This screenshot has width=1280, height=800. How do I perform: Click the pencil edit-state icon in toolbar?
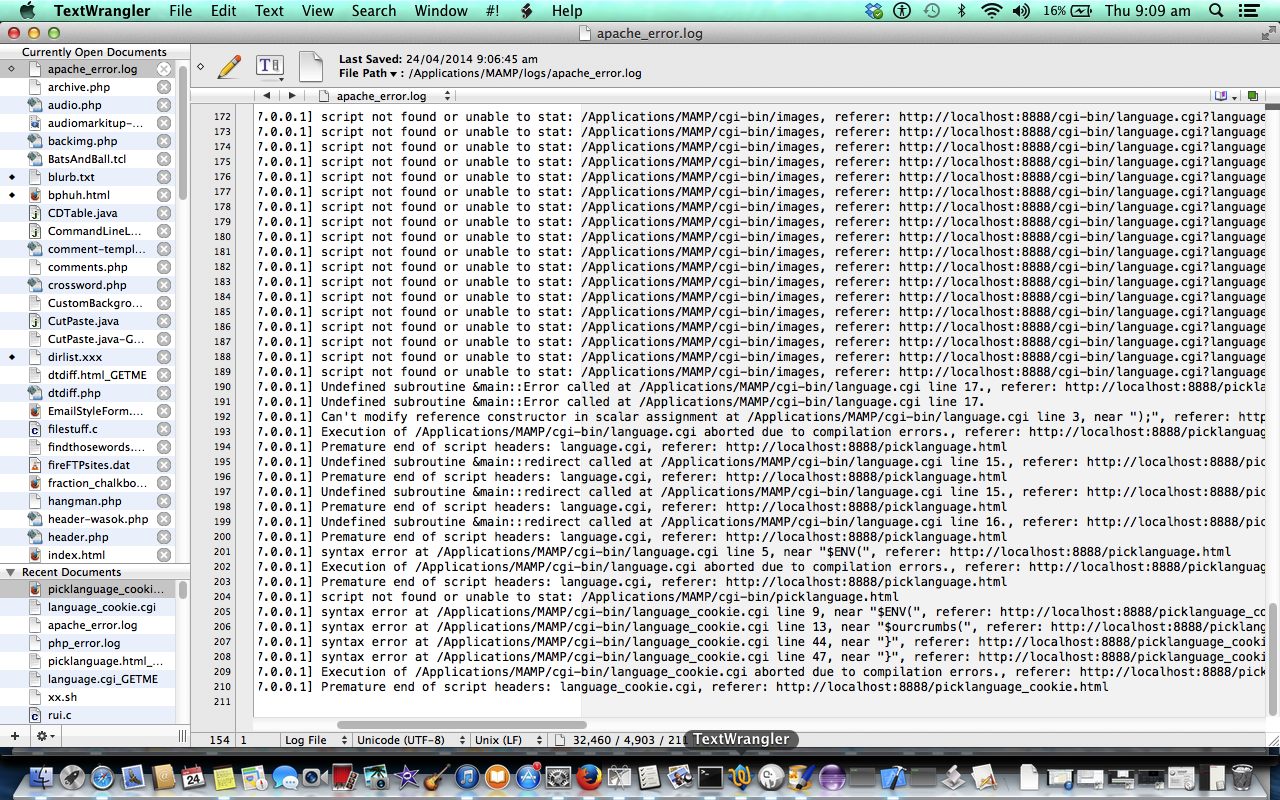(x=229, y=67)
